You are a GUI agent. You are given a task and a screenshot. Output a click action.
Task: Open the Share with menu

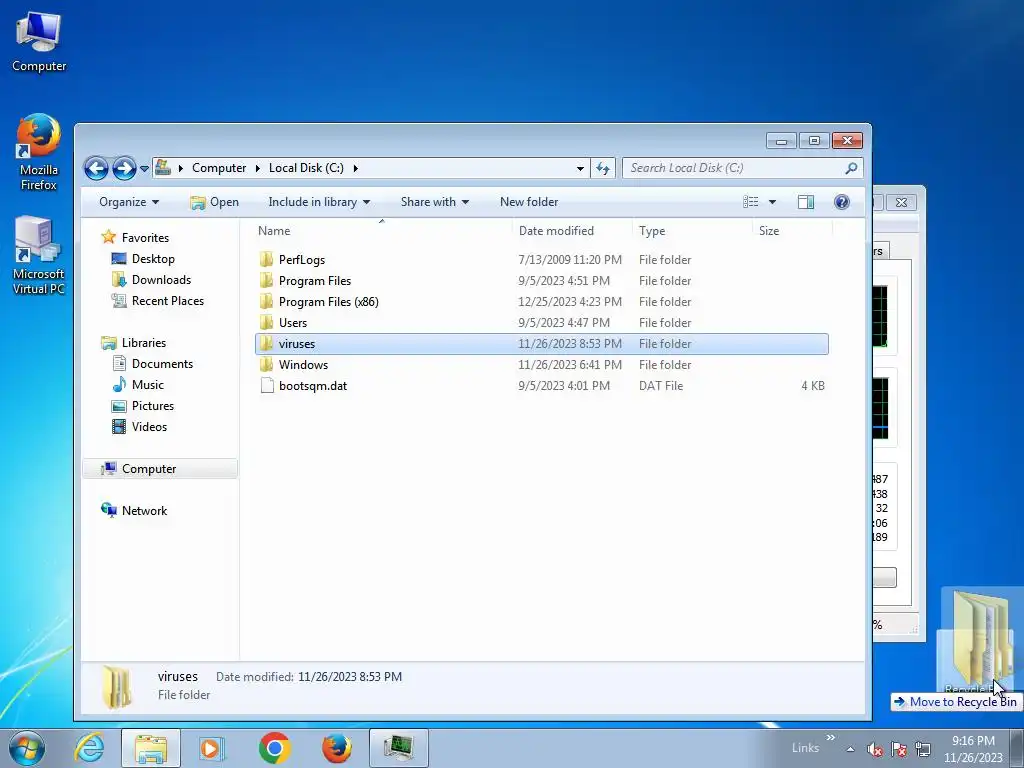434,202
